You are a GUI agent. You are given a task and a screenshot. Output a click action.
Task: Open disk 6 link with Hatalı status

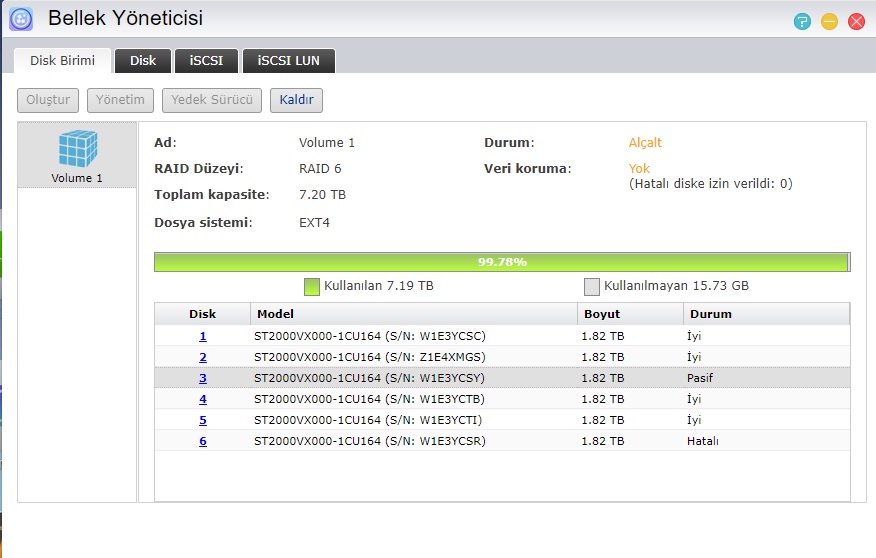tap(203, 441)
